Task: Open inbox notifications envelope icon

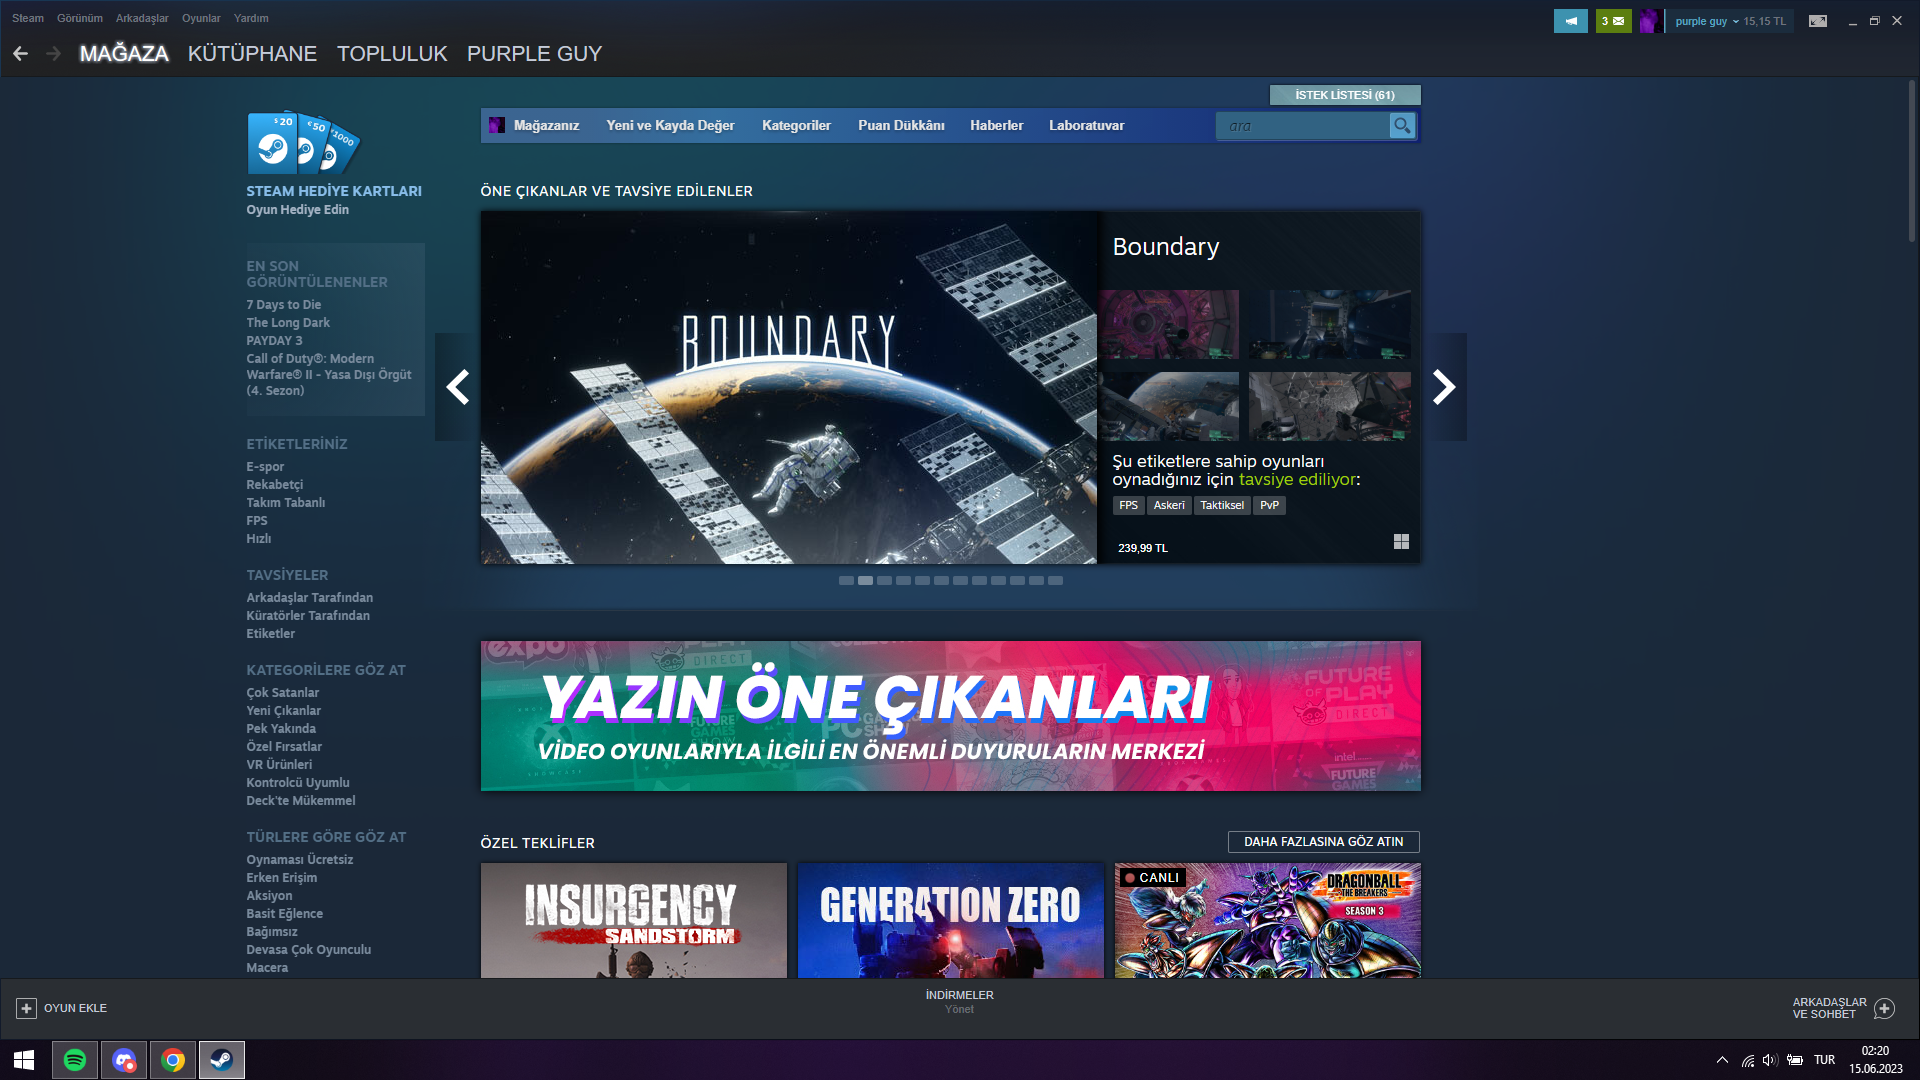Action: (1613, 21)
